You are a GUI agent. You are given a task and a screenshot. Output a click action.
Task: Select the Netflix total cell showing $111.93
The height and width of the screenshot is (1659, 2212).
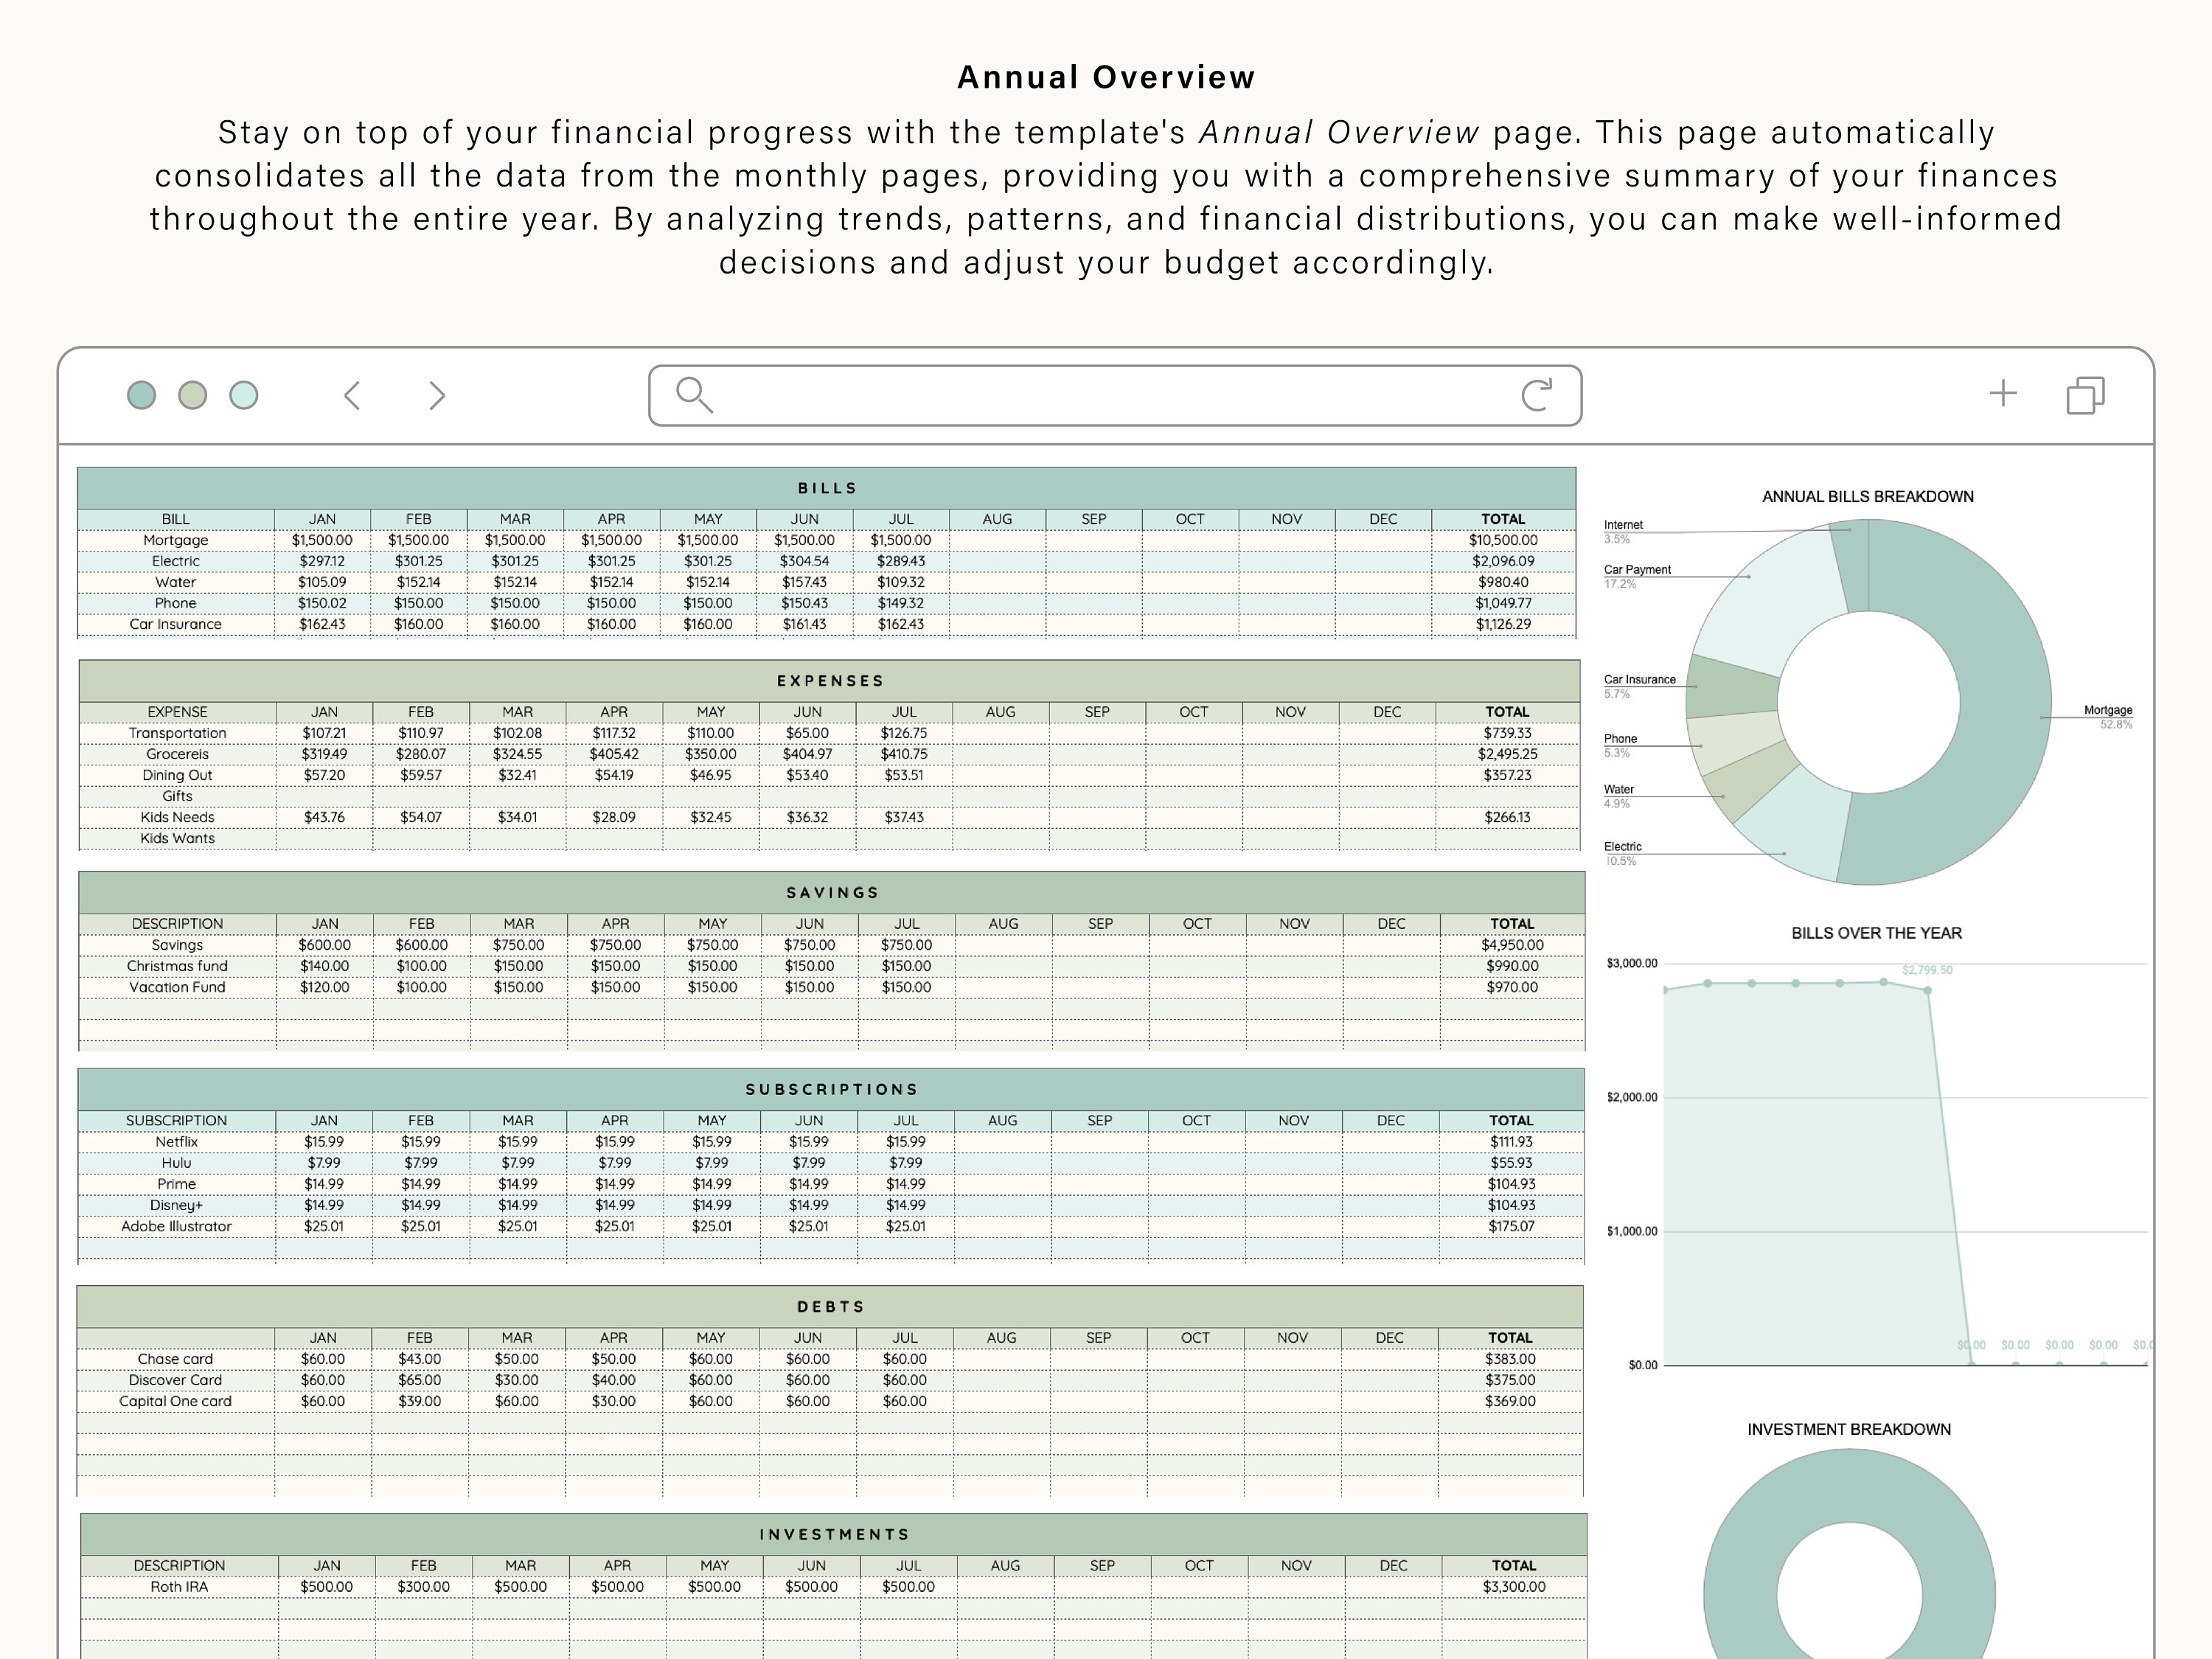tap(1511, 1141)
